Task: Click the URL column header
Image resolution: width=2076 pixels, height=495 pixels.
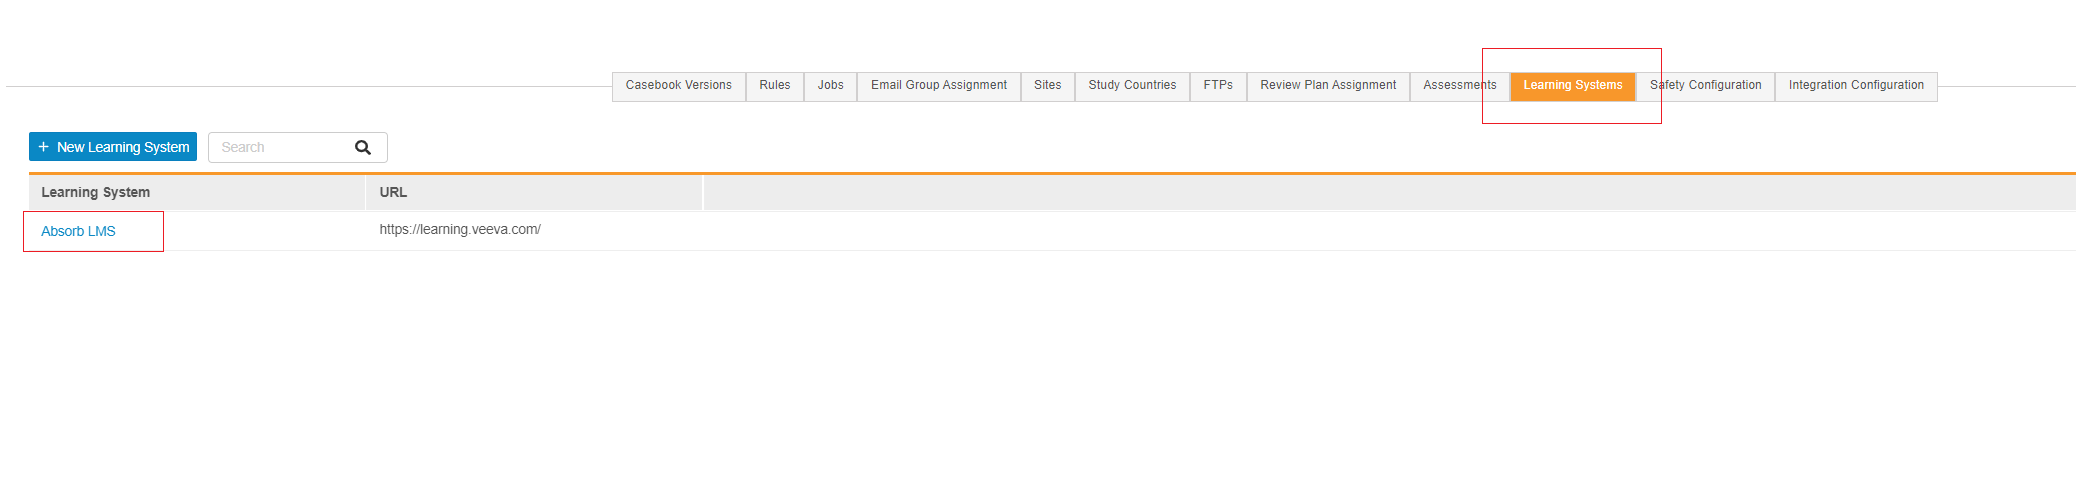Action: coord(393,193)
